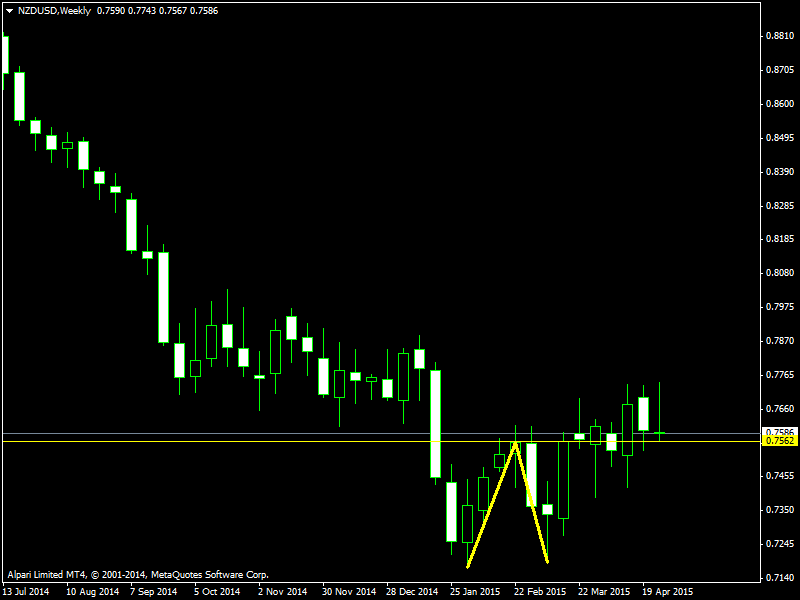Click the 0.8600 price axis label
This screenshot has height=600, width=800.
click(780, 104)
